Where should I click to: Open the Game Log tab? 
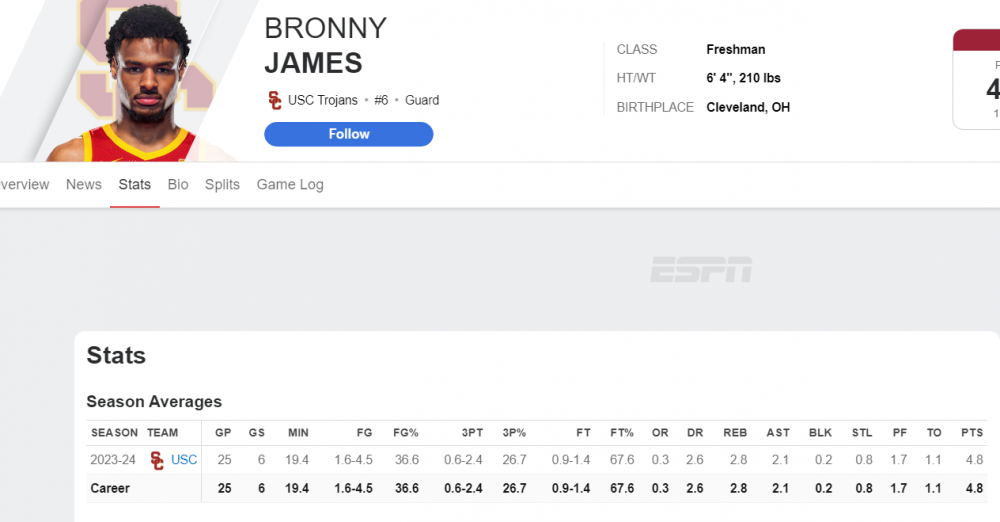(x=290, y=185)
